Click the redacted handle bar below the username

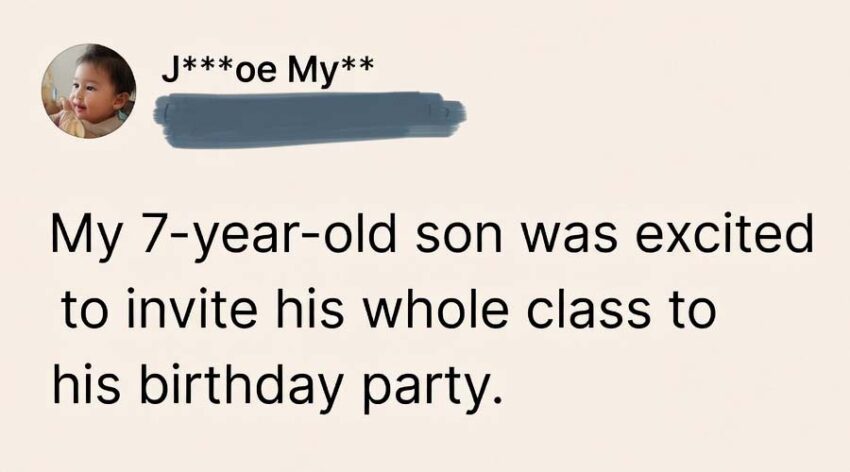[308, 118]
